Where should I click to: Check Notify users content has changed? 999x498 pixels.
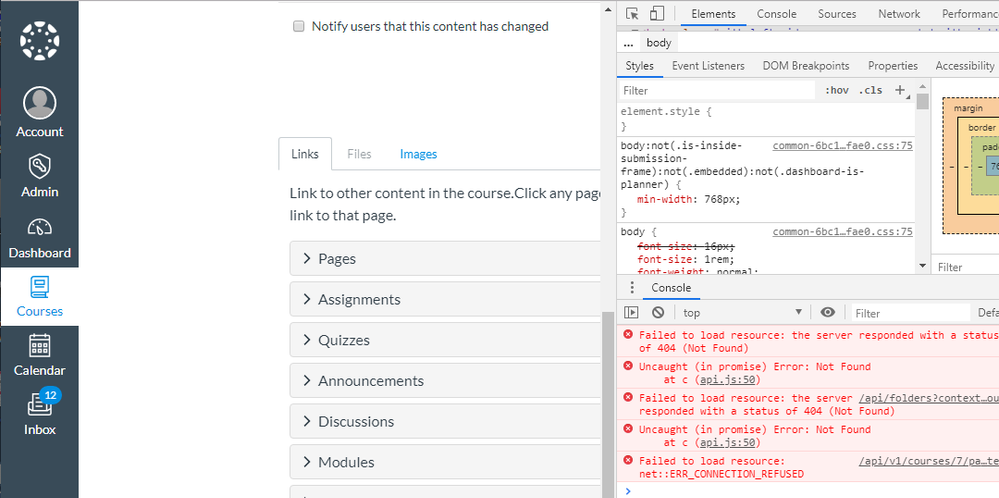299,27
